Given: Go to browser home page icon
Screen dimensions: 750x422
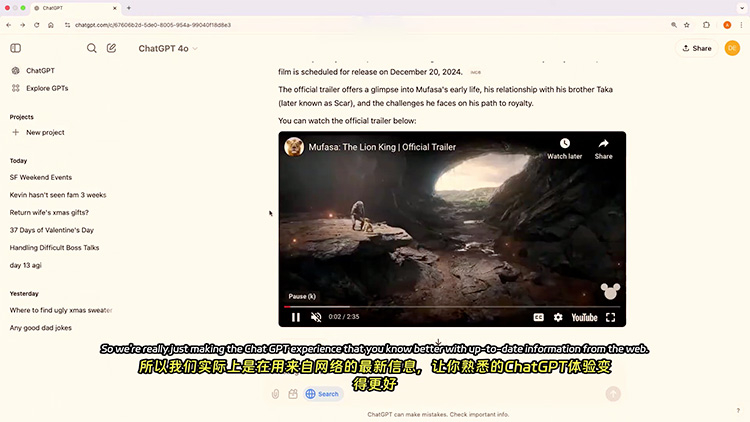Looking at the screenshot, I should click(x=51, y=25).
